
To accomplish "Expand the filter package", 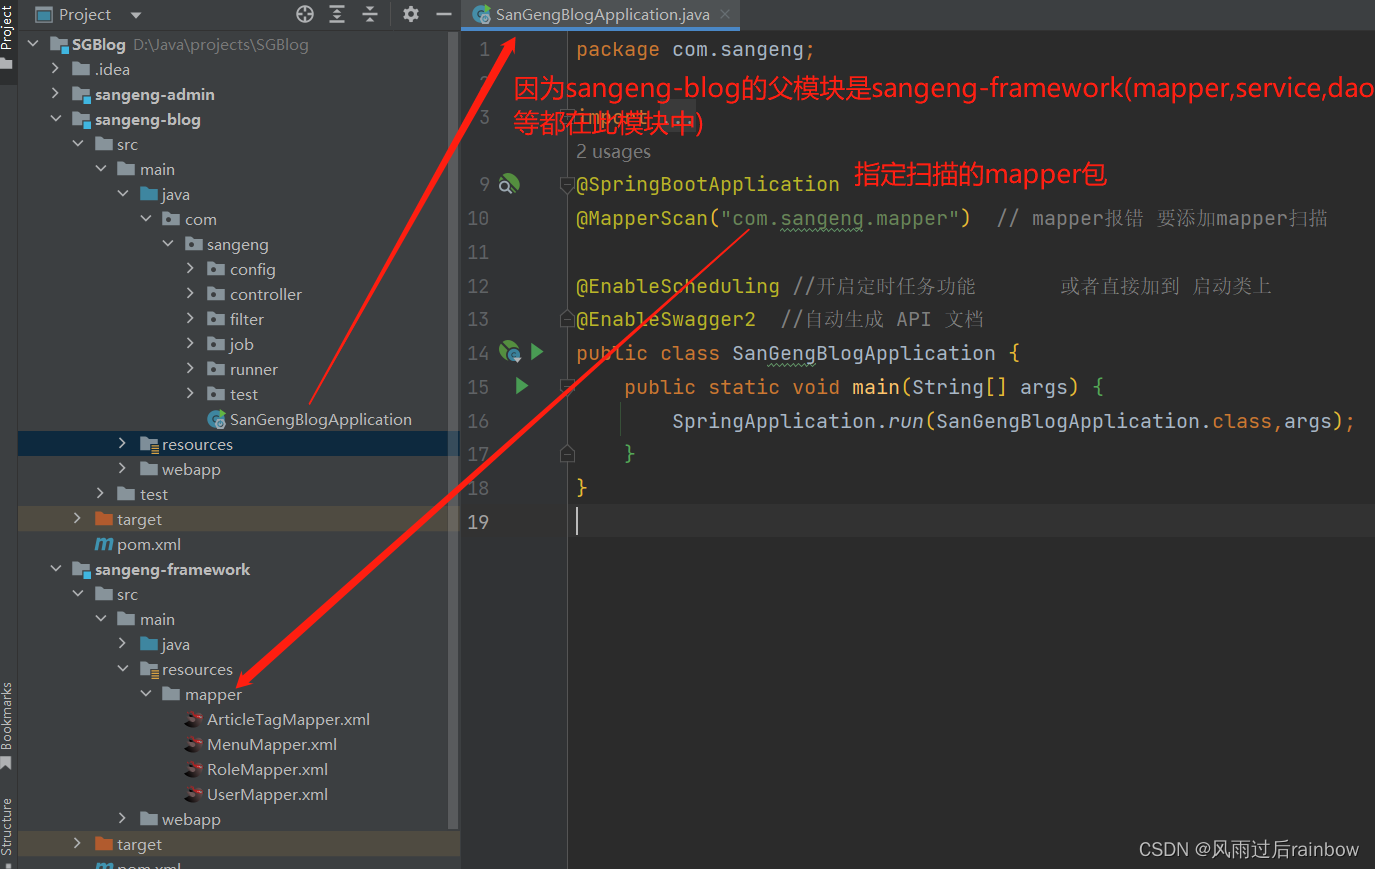I will (190, 319).
